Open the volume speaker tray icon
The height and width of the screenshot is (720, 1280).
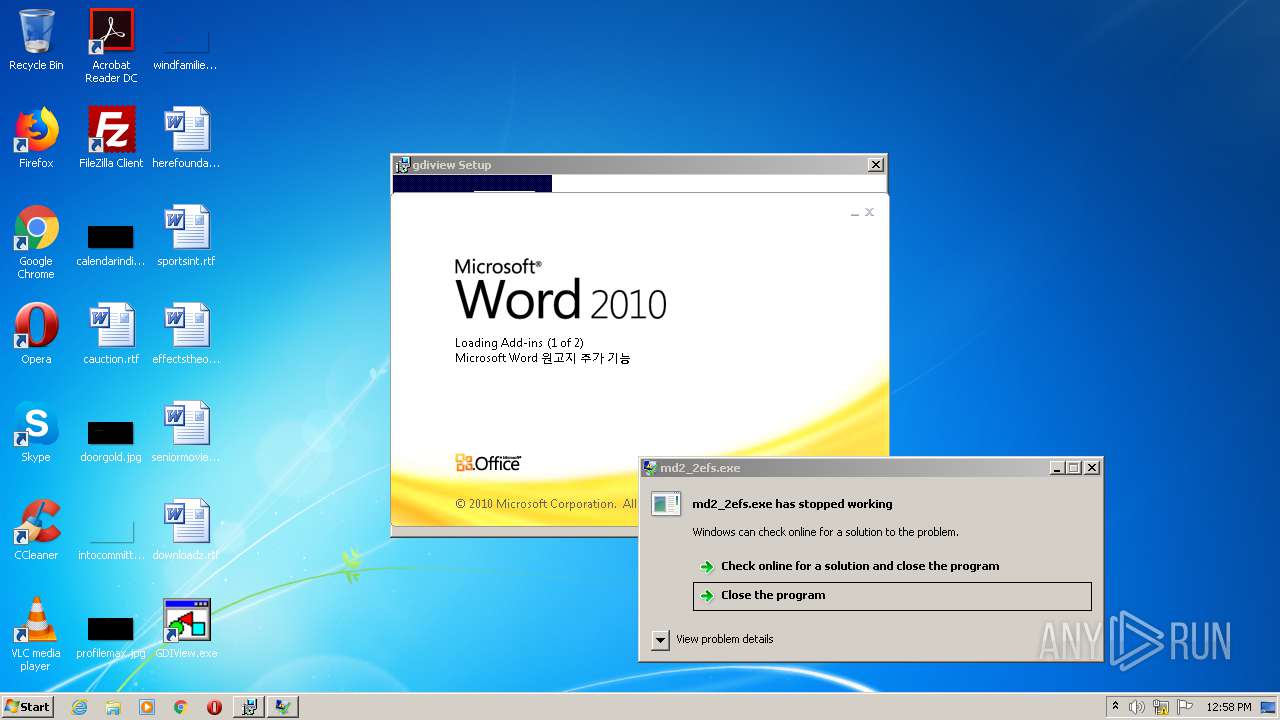[x=1136, y=707]
